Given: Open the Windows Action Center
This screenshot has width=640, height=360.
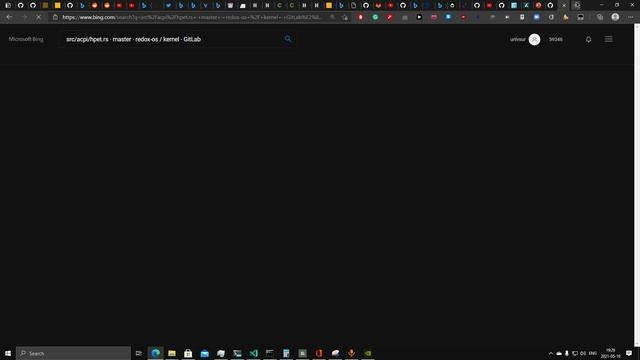Looking at the screenshot, I should [x=629, y=353].
